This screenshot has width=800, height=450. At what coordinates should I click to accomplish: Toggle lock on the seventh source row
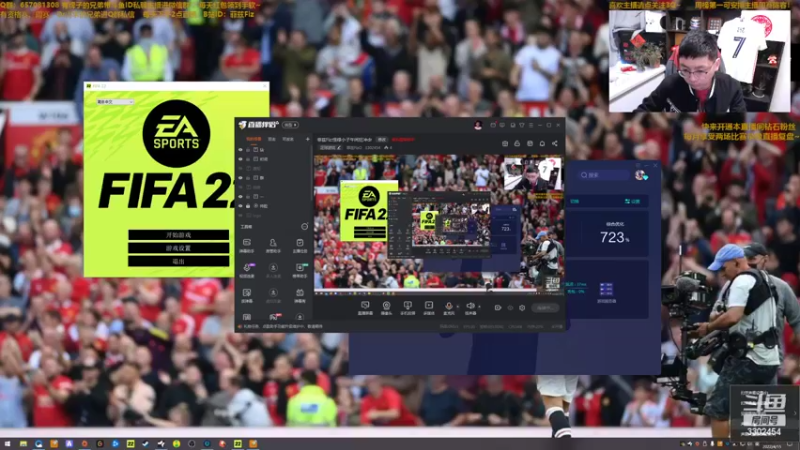[x=248, y=206]
